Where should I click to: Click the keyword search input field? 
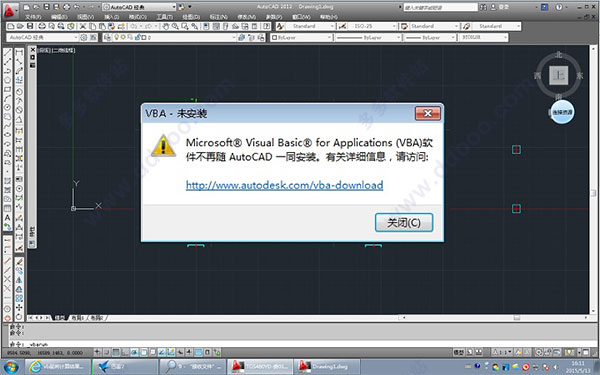tap(440, 7)
